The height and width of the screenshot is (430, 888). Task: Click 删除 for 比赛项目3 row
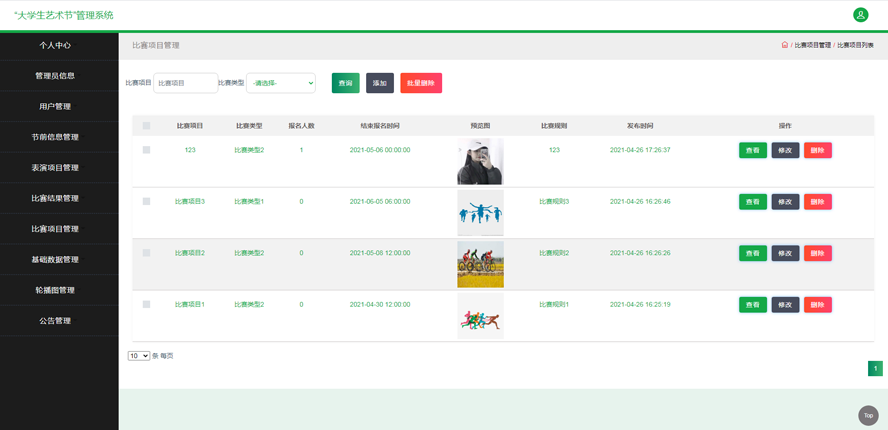(x=818, y=202)
